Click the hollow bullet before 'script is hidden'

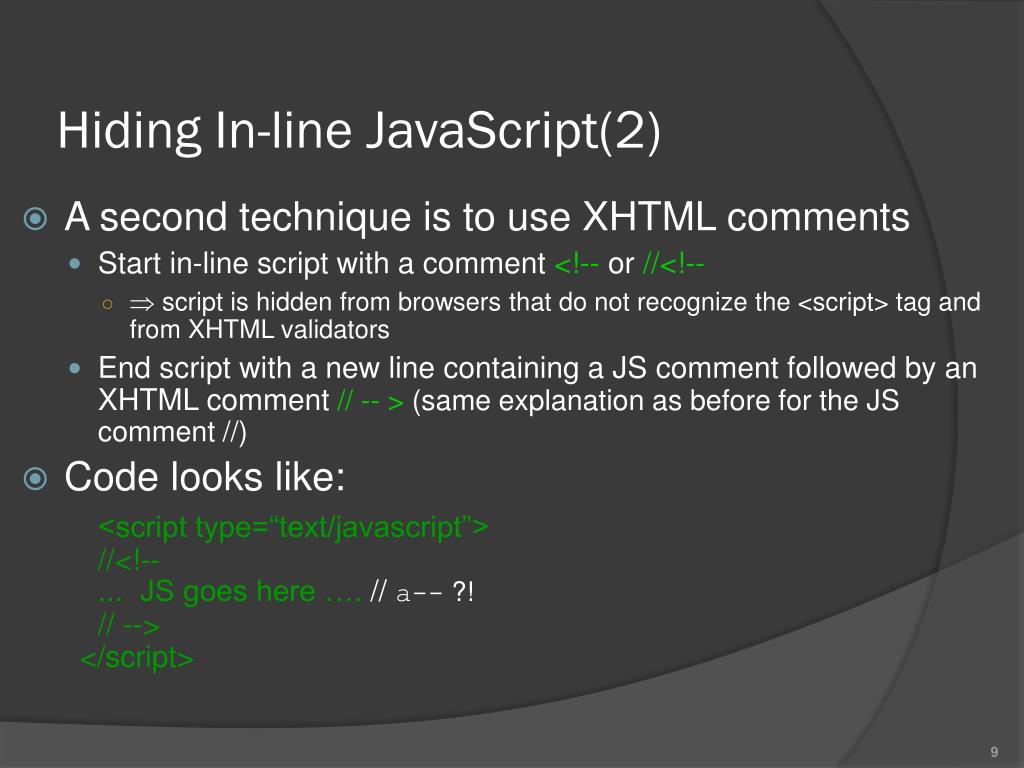pyautogui.click(x=108, y=304)
